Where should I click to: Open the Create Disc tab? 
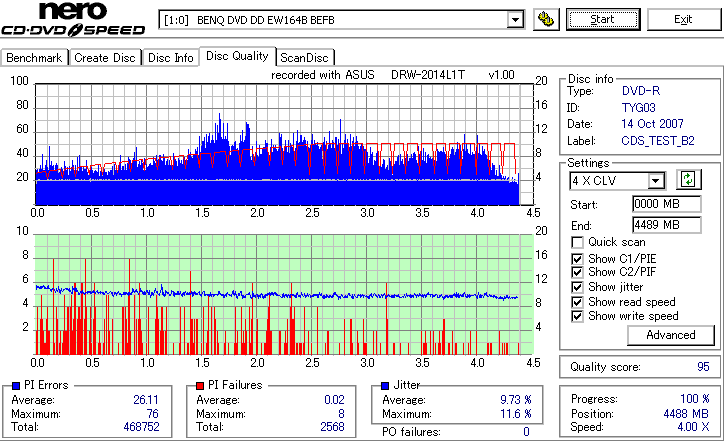[x=105, y=58]
